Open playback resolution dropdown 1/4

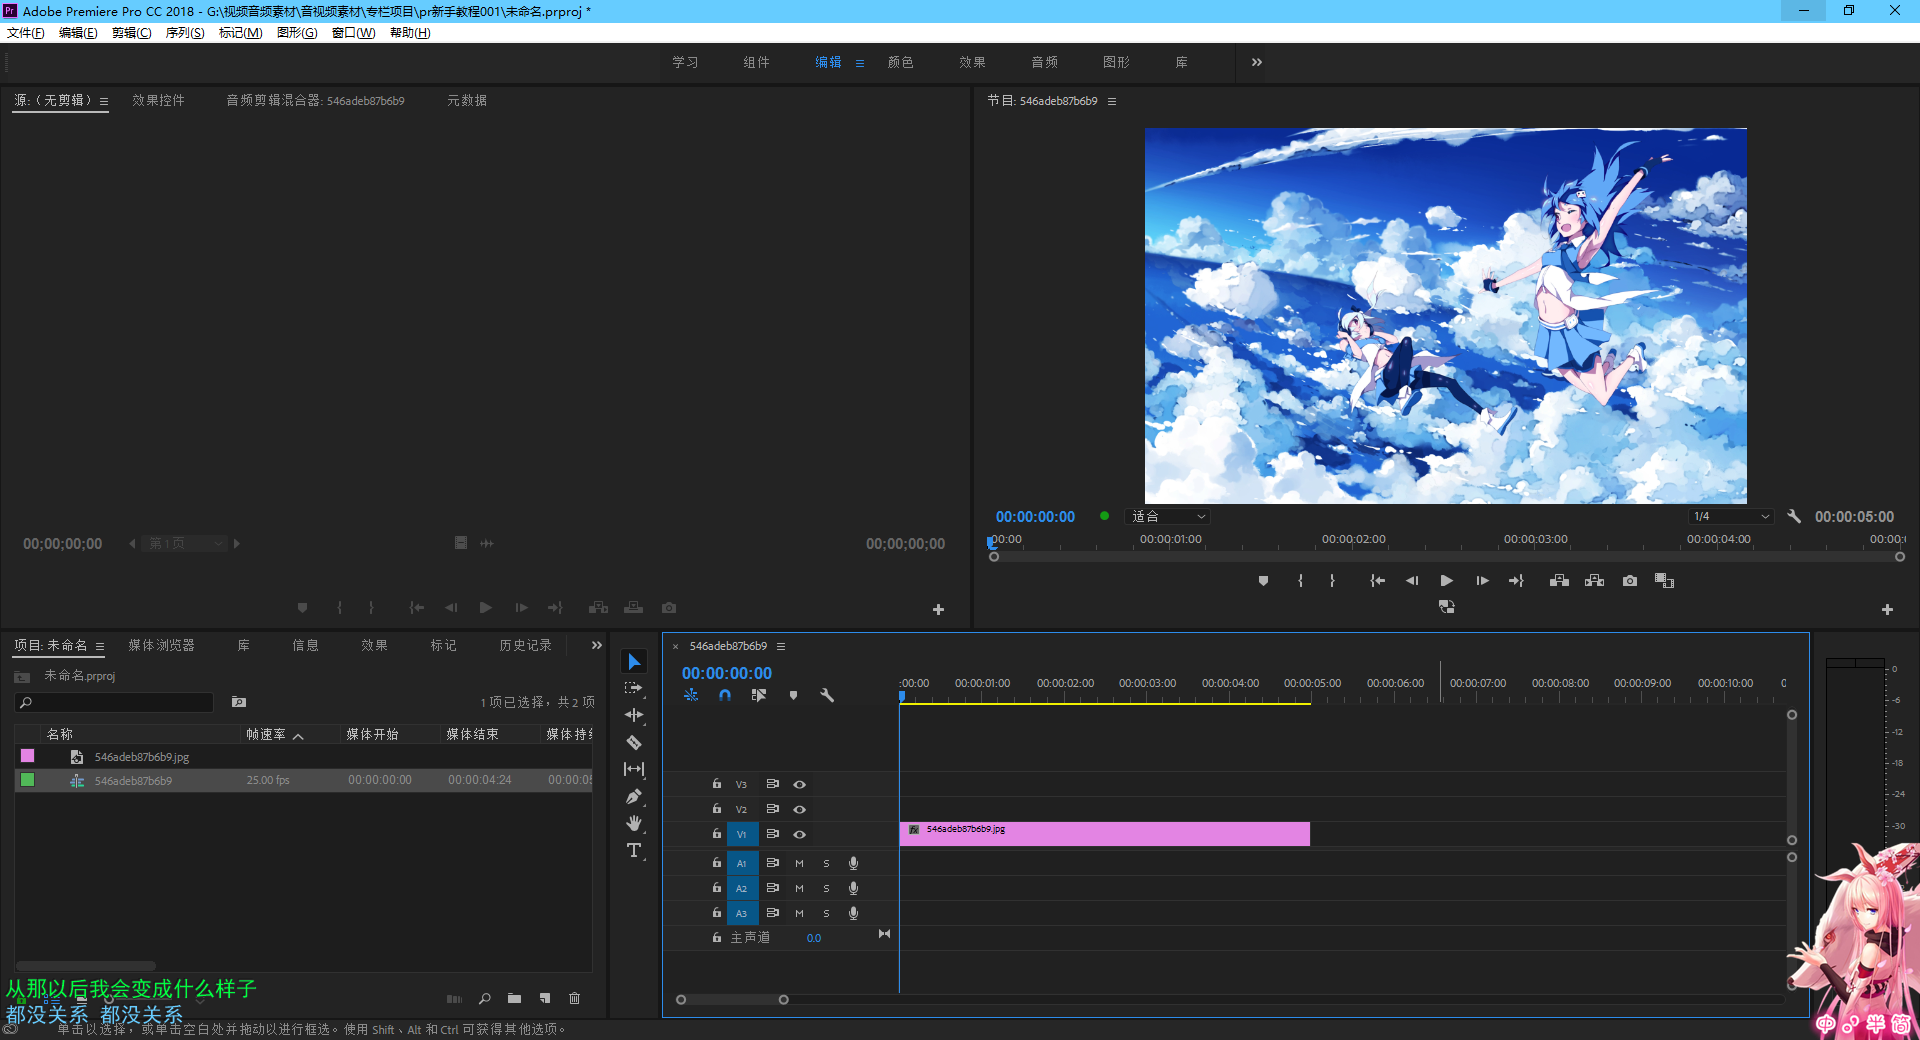tap(1731, 517)
